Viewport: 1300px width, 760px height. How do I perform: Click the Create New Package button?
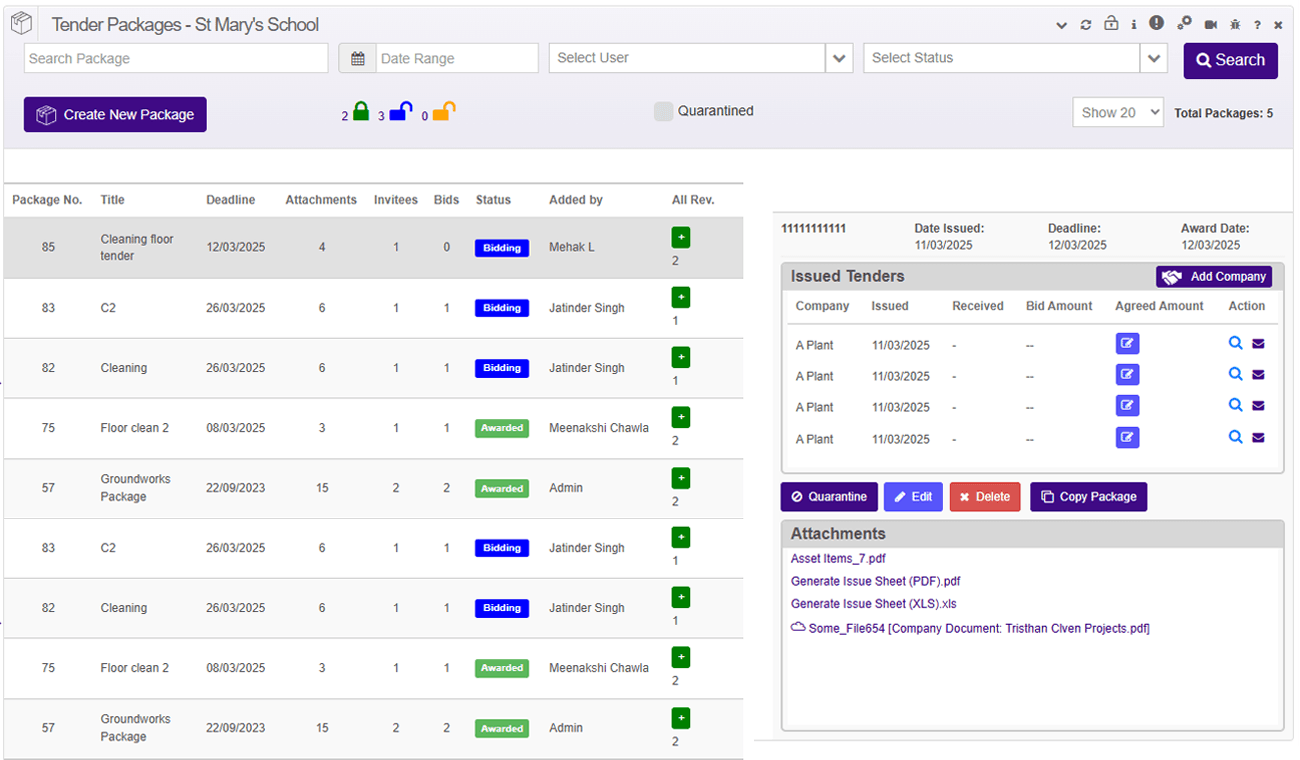point(115,115)
